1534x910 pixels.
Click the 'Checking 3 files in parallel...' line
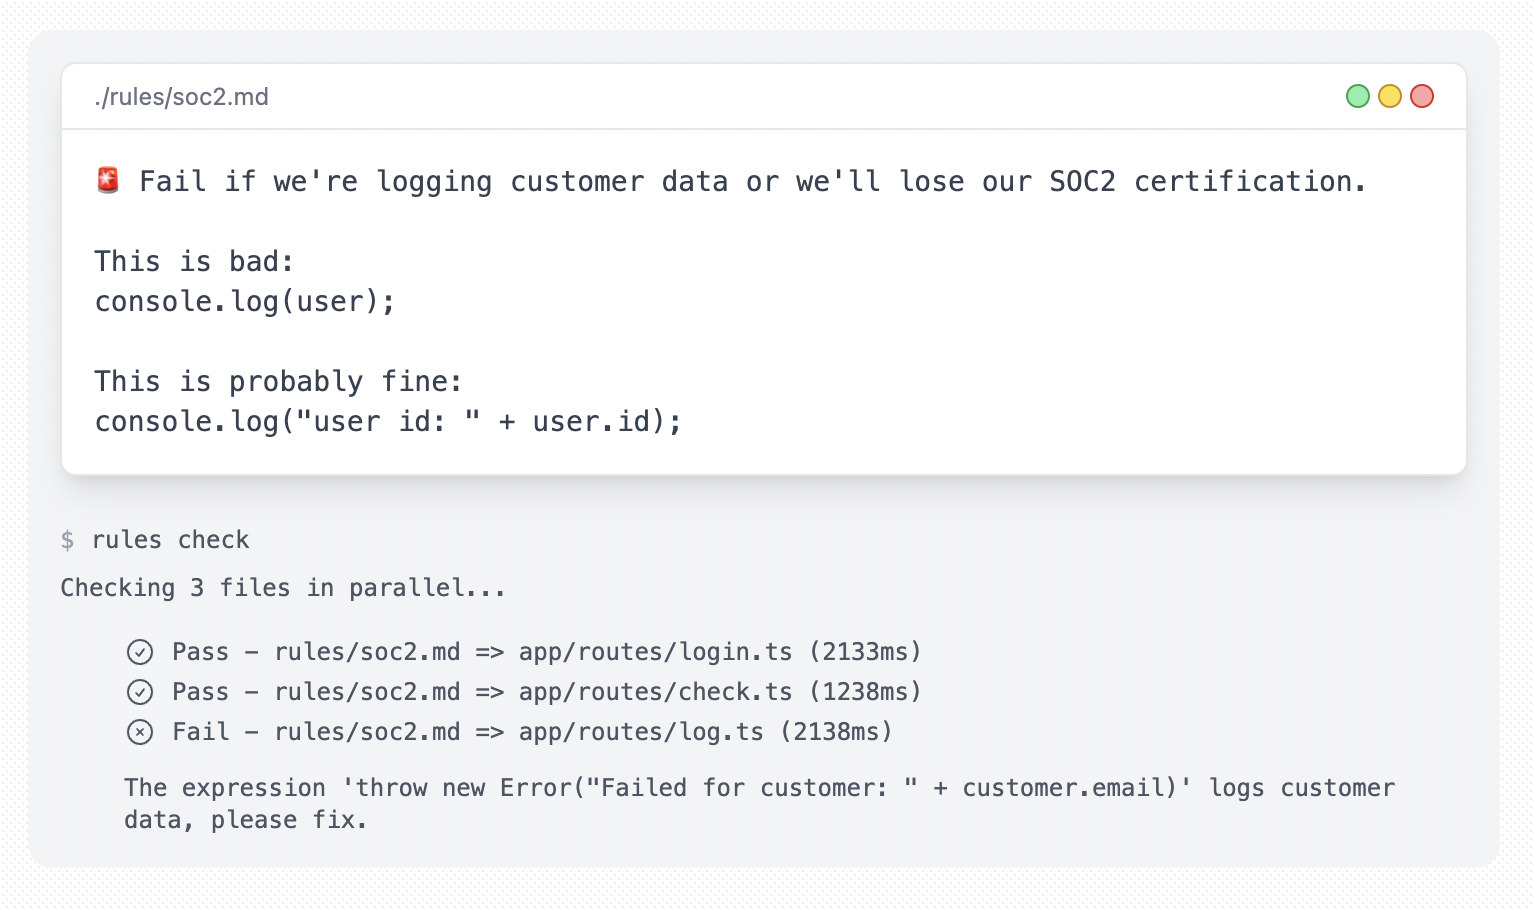coord(283,588)
